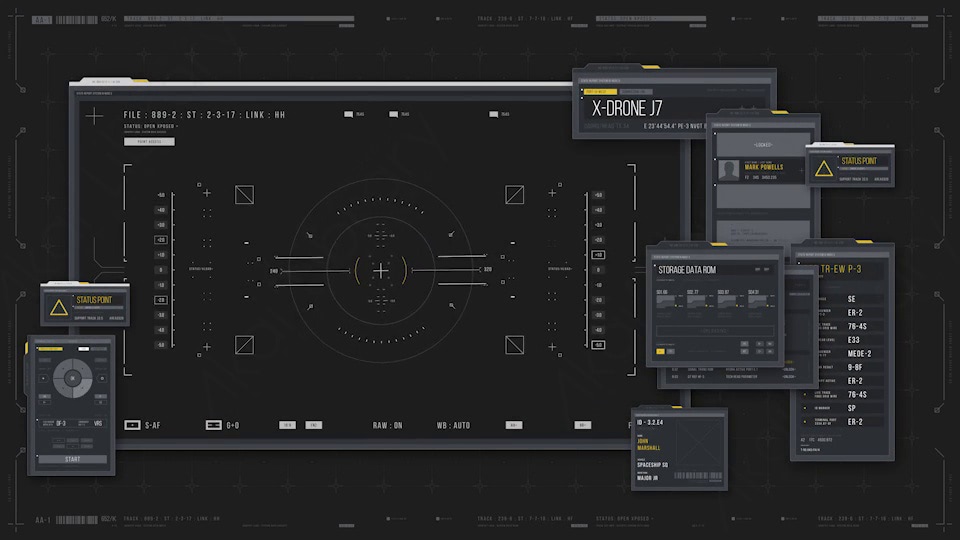Click the START button in the control pad panel
Screen dimensions: 960x540
pyautogui.click(x=72, y=459)
